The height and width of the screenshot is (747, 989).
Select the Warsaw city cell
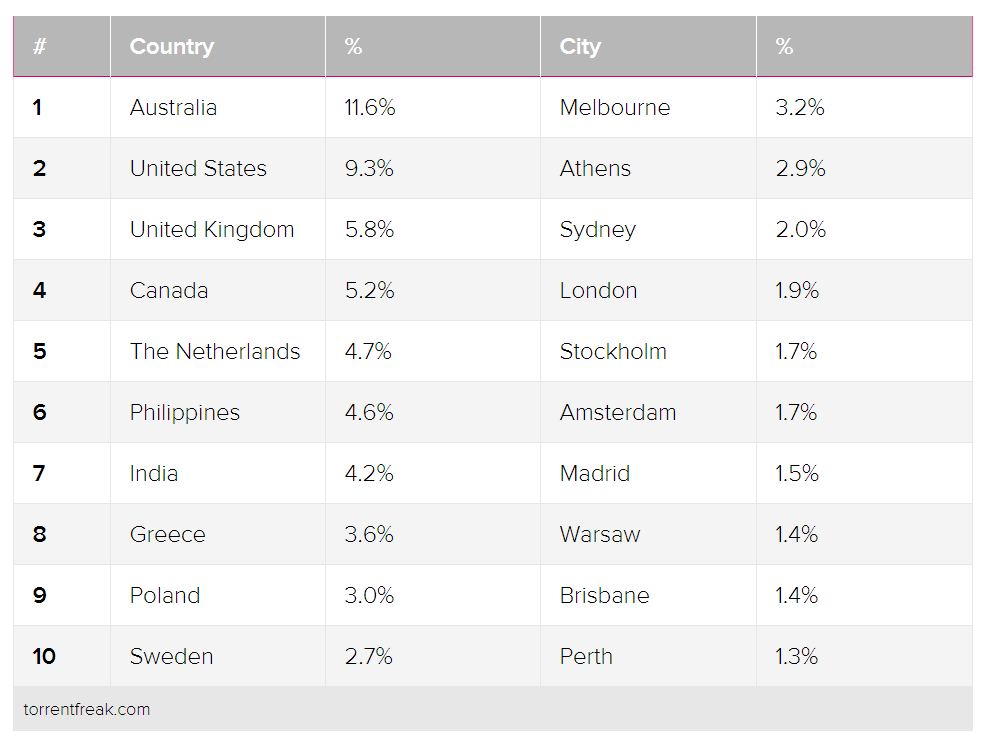[600, 535]
